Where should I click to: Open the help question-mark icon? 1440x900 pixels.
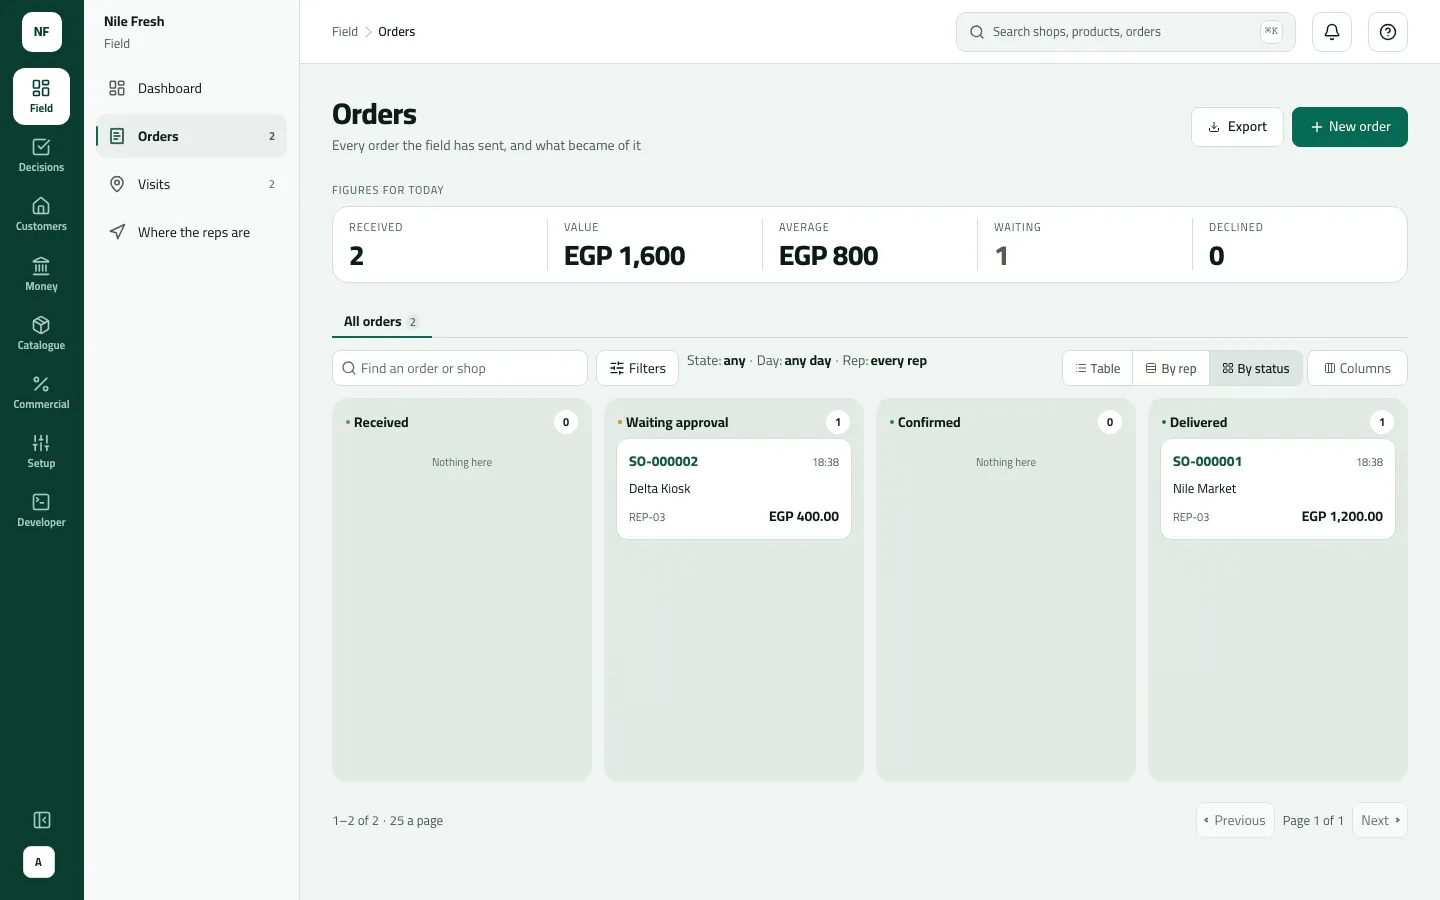(x=1388, y=32)
